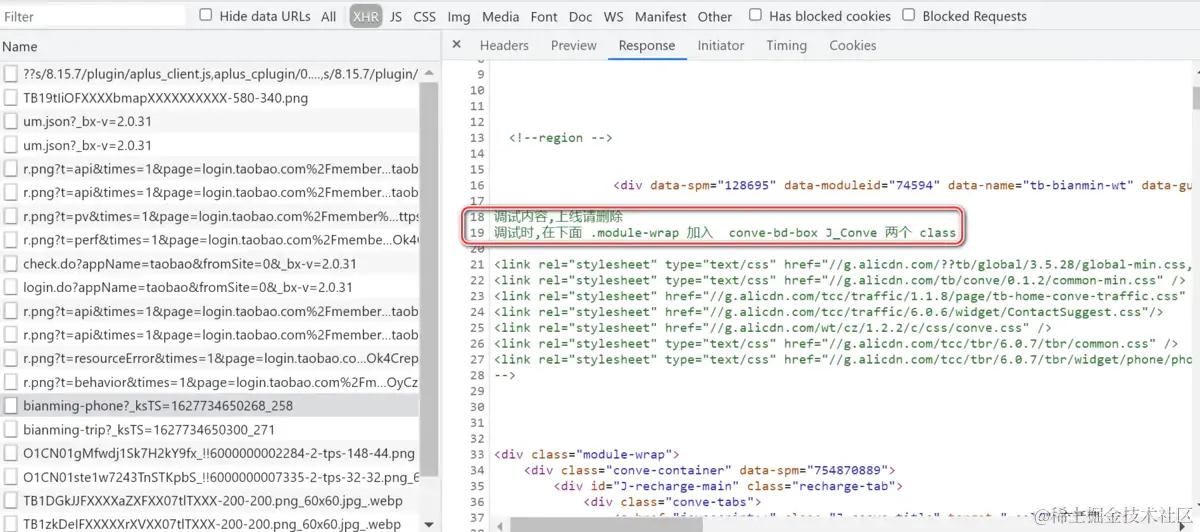The image size is (1200, 532).
Task: Click file icon of TB19tIiOFXXXXbmap png request
Action: coord(11,98)
